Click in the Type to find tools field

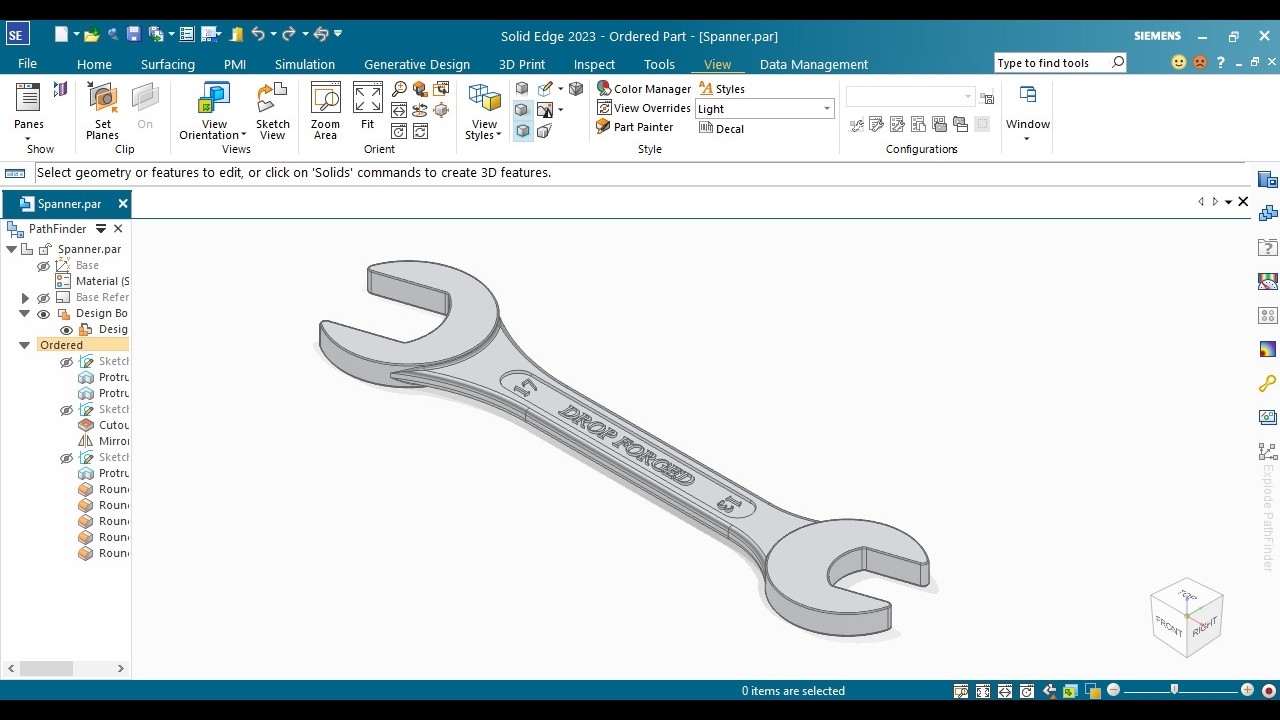1051,62
